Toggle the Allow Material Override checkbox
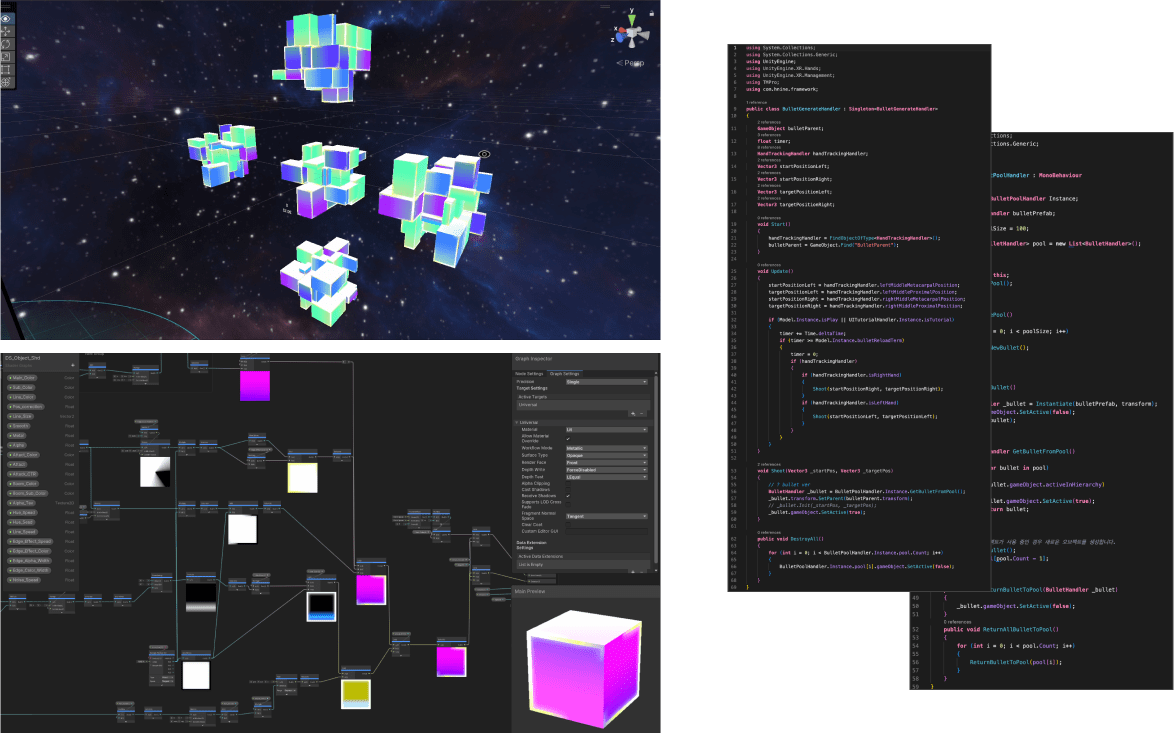This screenshot has width=1174, height=733. (x=568, y=439)
